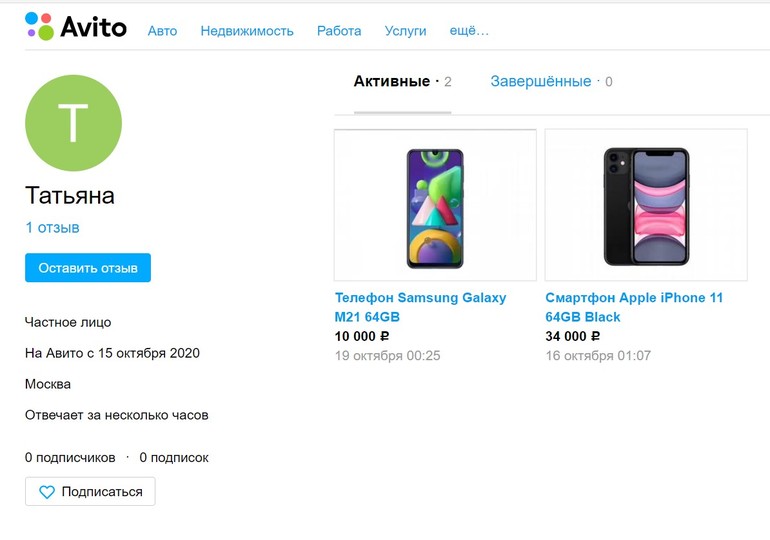Click the Подписаться button
Screen dimensions: 770x540
[x=90, y=492]
